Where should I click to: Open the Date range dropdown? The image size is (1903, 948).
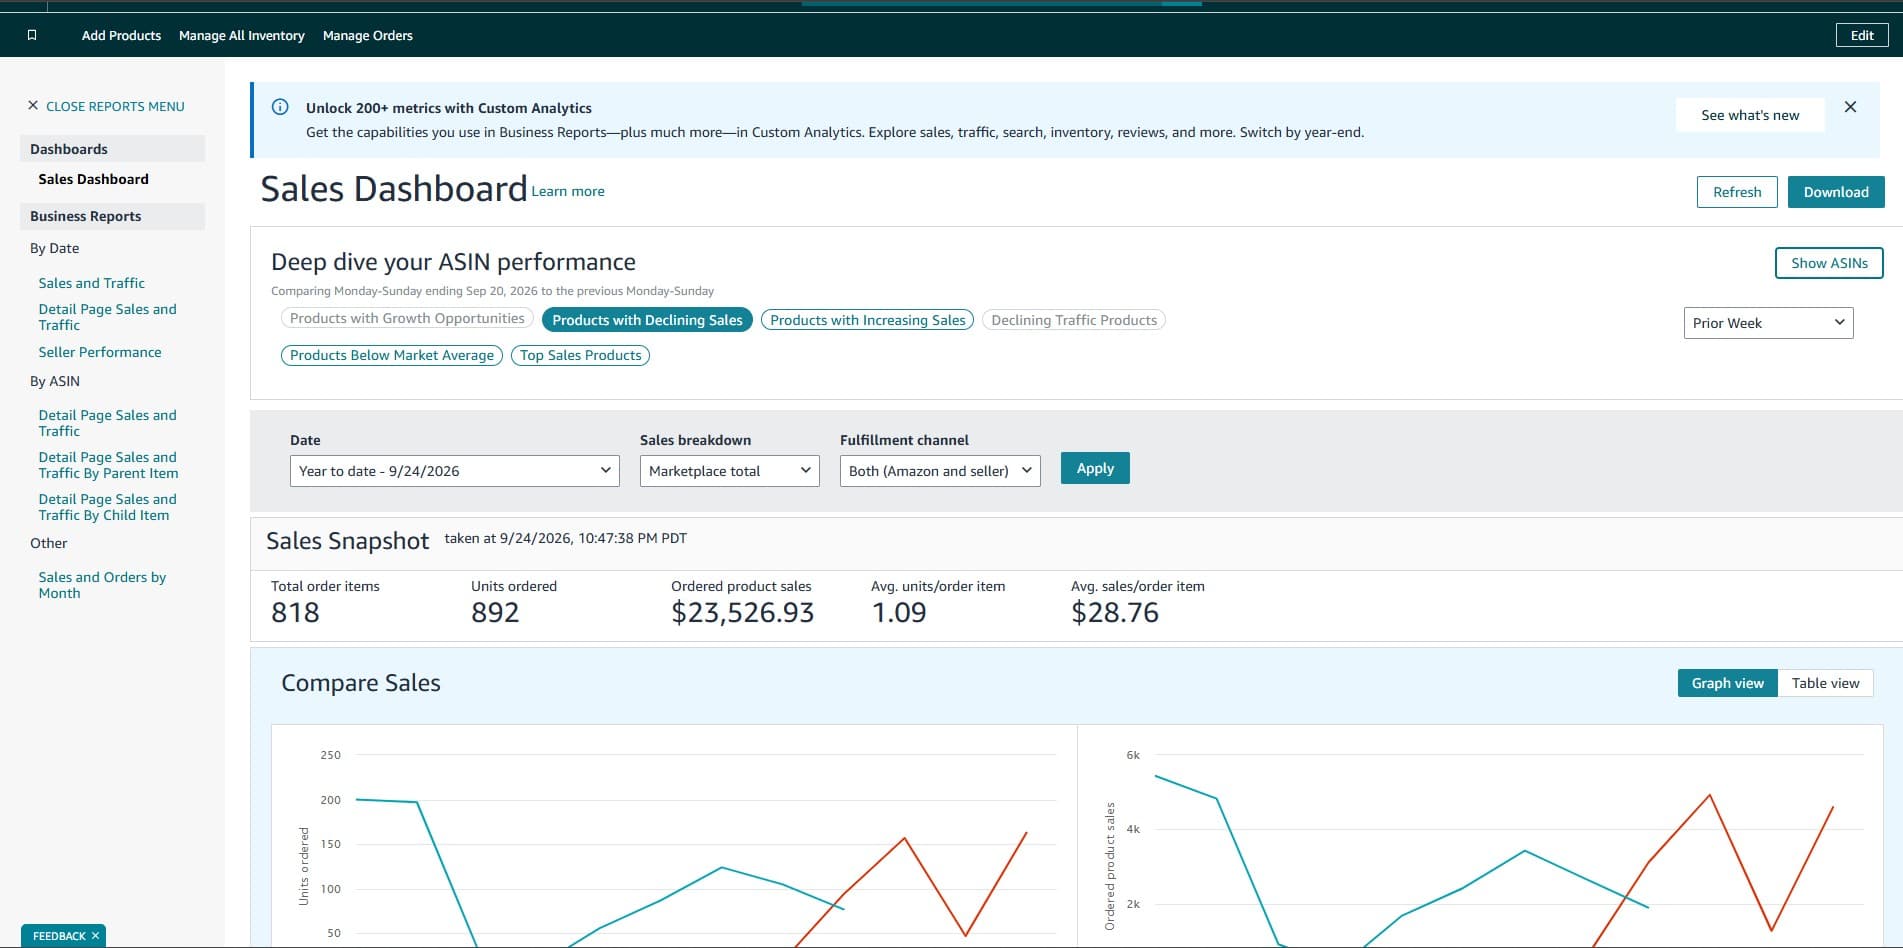click(455, 471)
